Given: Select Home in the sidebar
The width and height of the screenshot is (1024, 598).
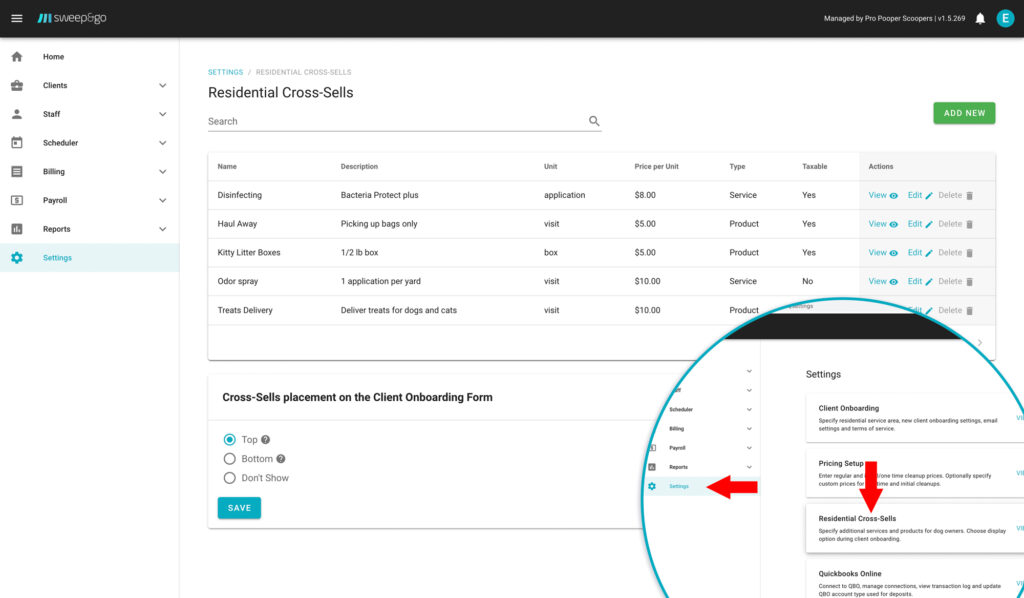Looking at the screenshot, I should [52, 57].
